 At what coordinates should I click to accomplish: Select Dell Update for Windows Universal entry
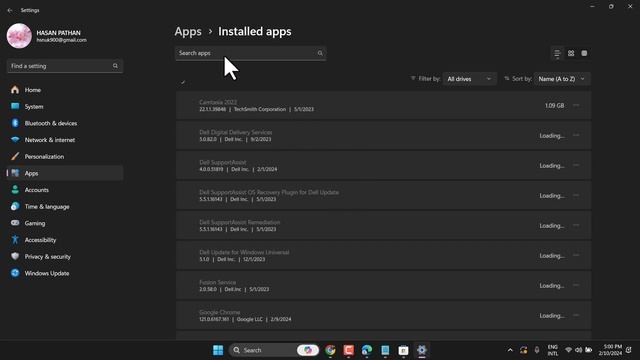tap(383, 256)
